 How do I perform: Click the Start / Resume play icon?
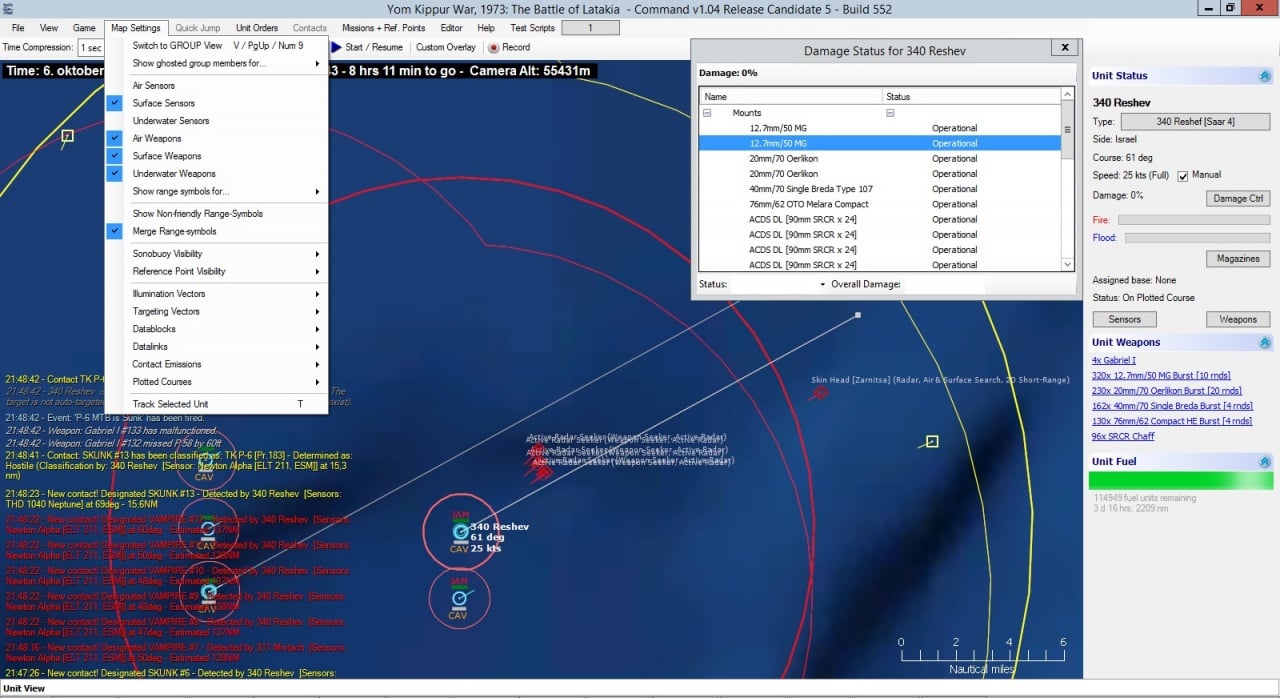click(337, 47)
